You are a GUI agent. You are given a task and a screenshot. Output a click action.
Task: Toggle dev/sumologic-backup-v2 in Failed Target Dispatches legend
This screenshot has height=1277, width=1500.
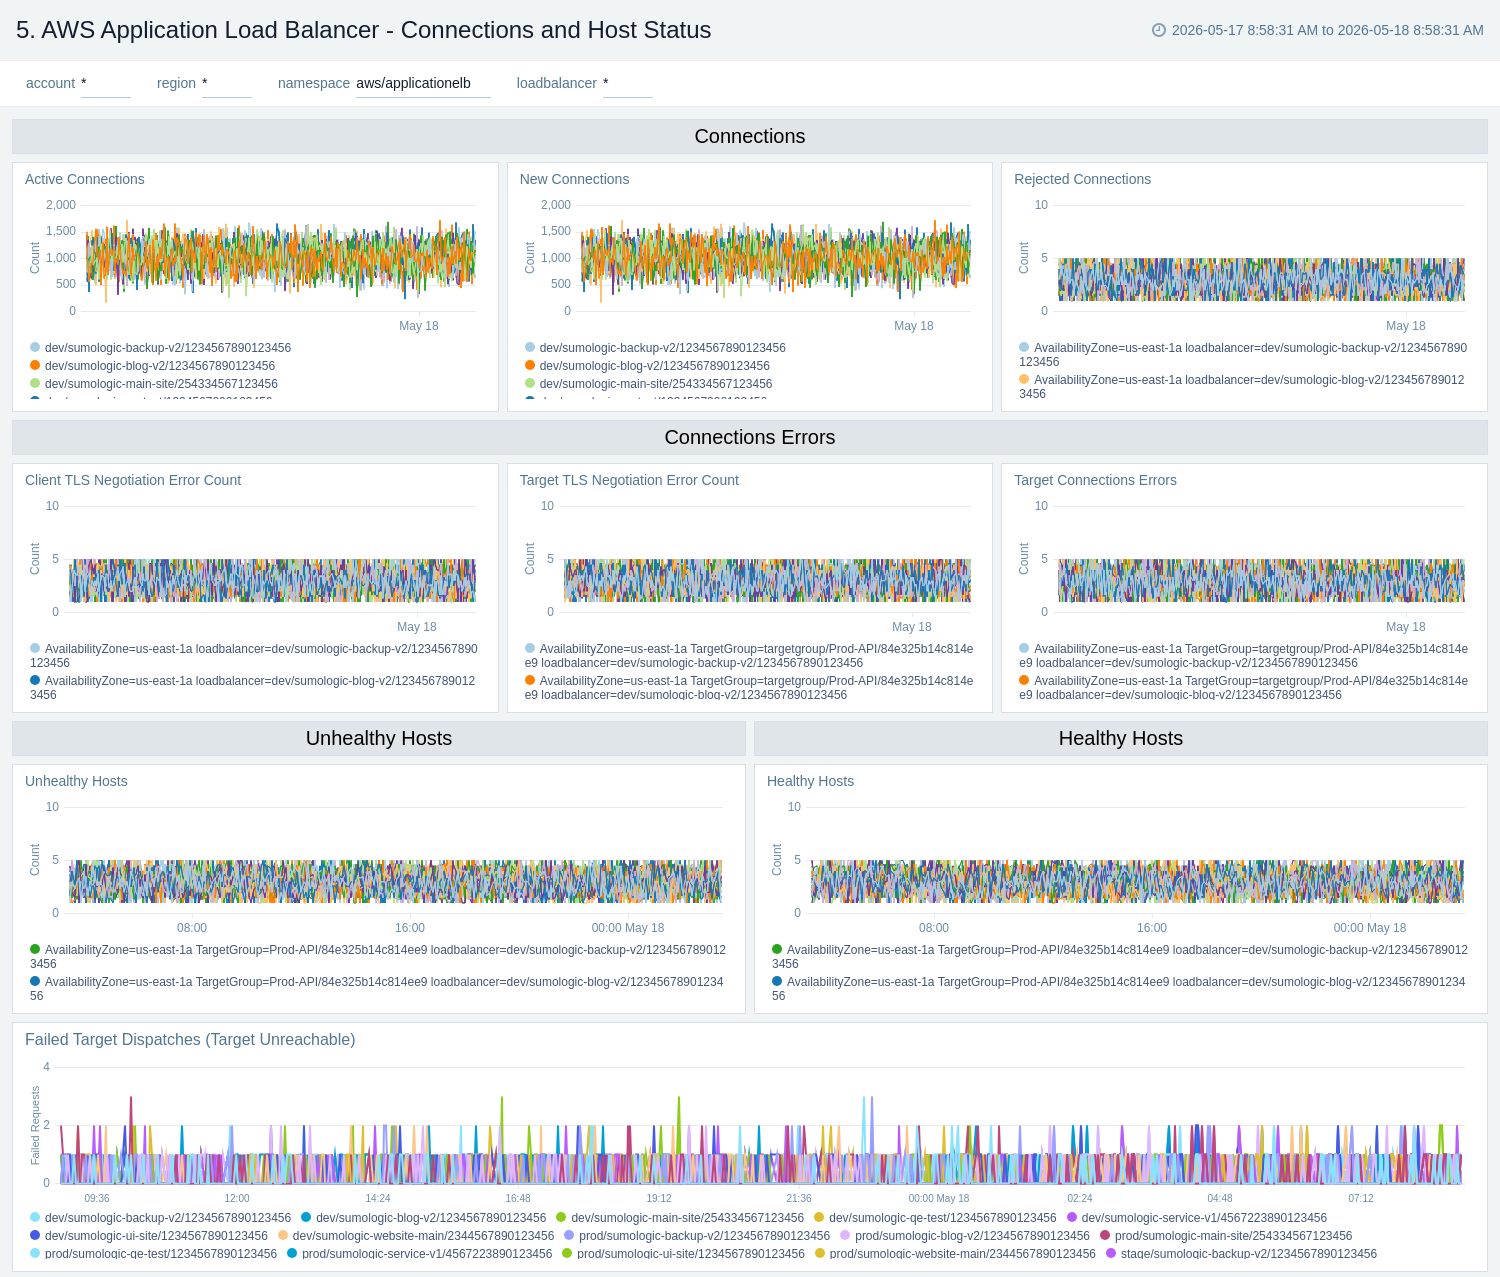click(x=160, y=1218)
